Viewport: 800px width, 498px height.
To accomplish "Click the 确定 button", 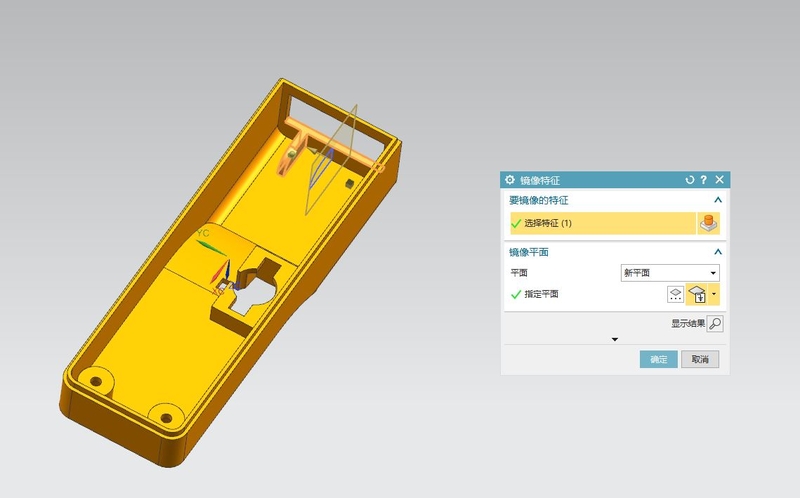I will 658,359.
